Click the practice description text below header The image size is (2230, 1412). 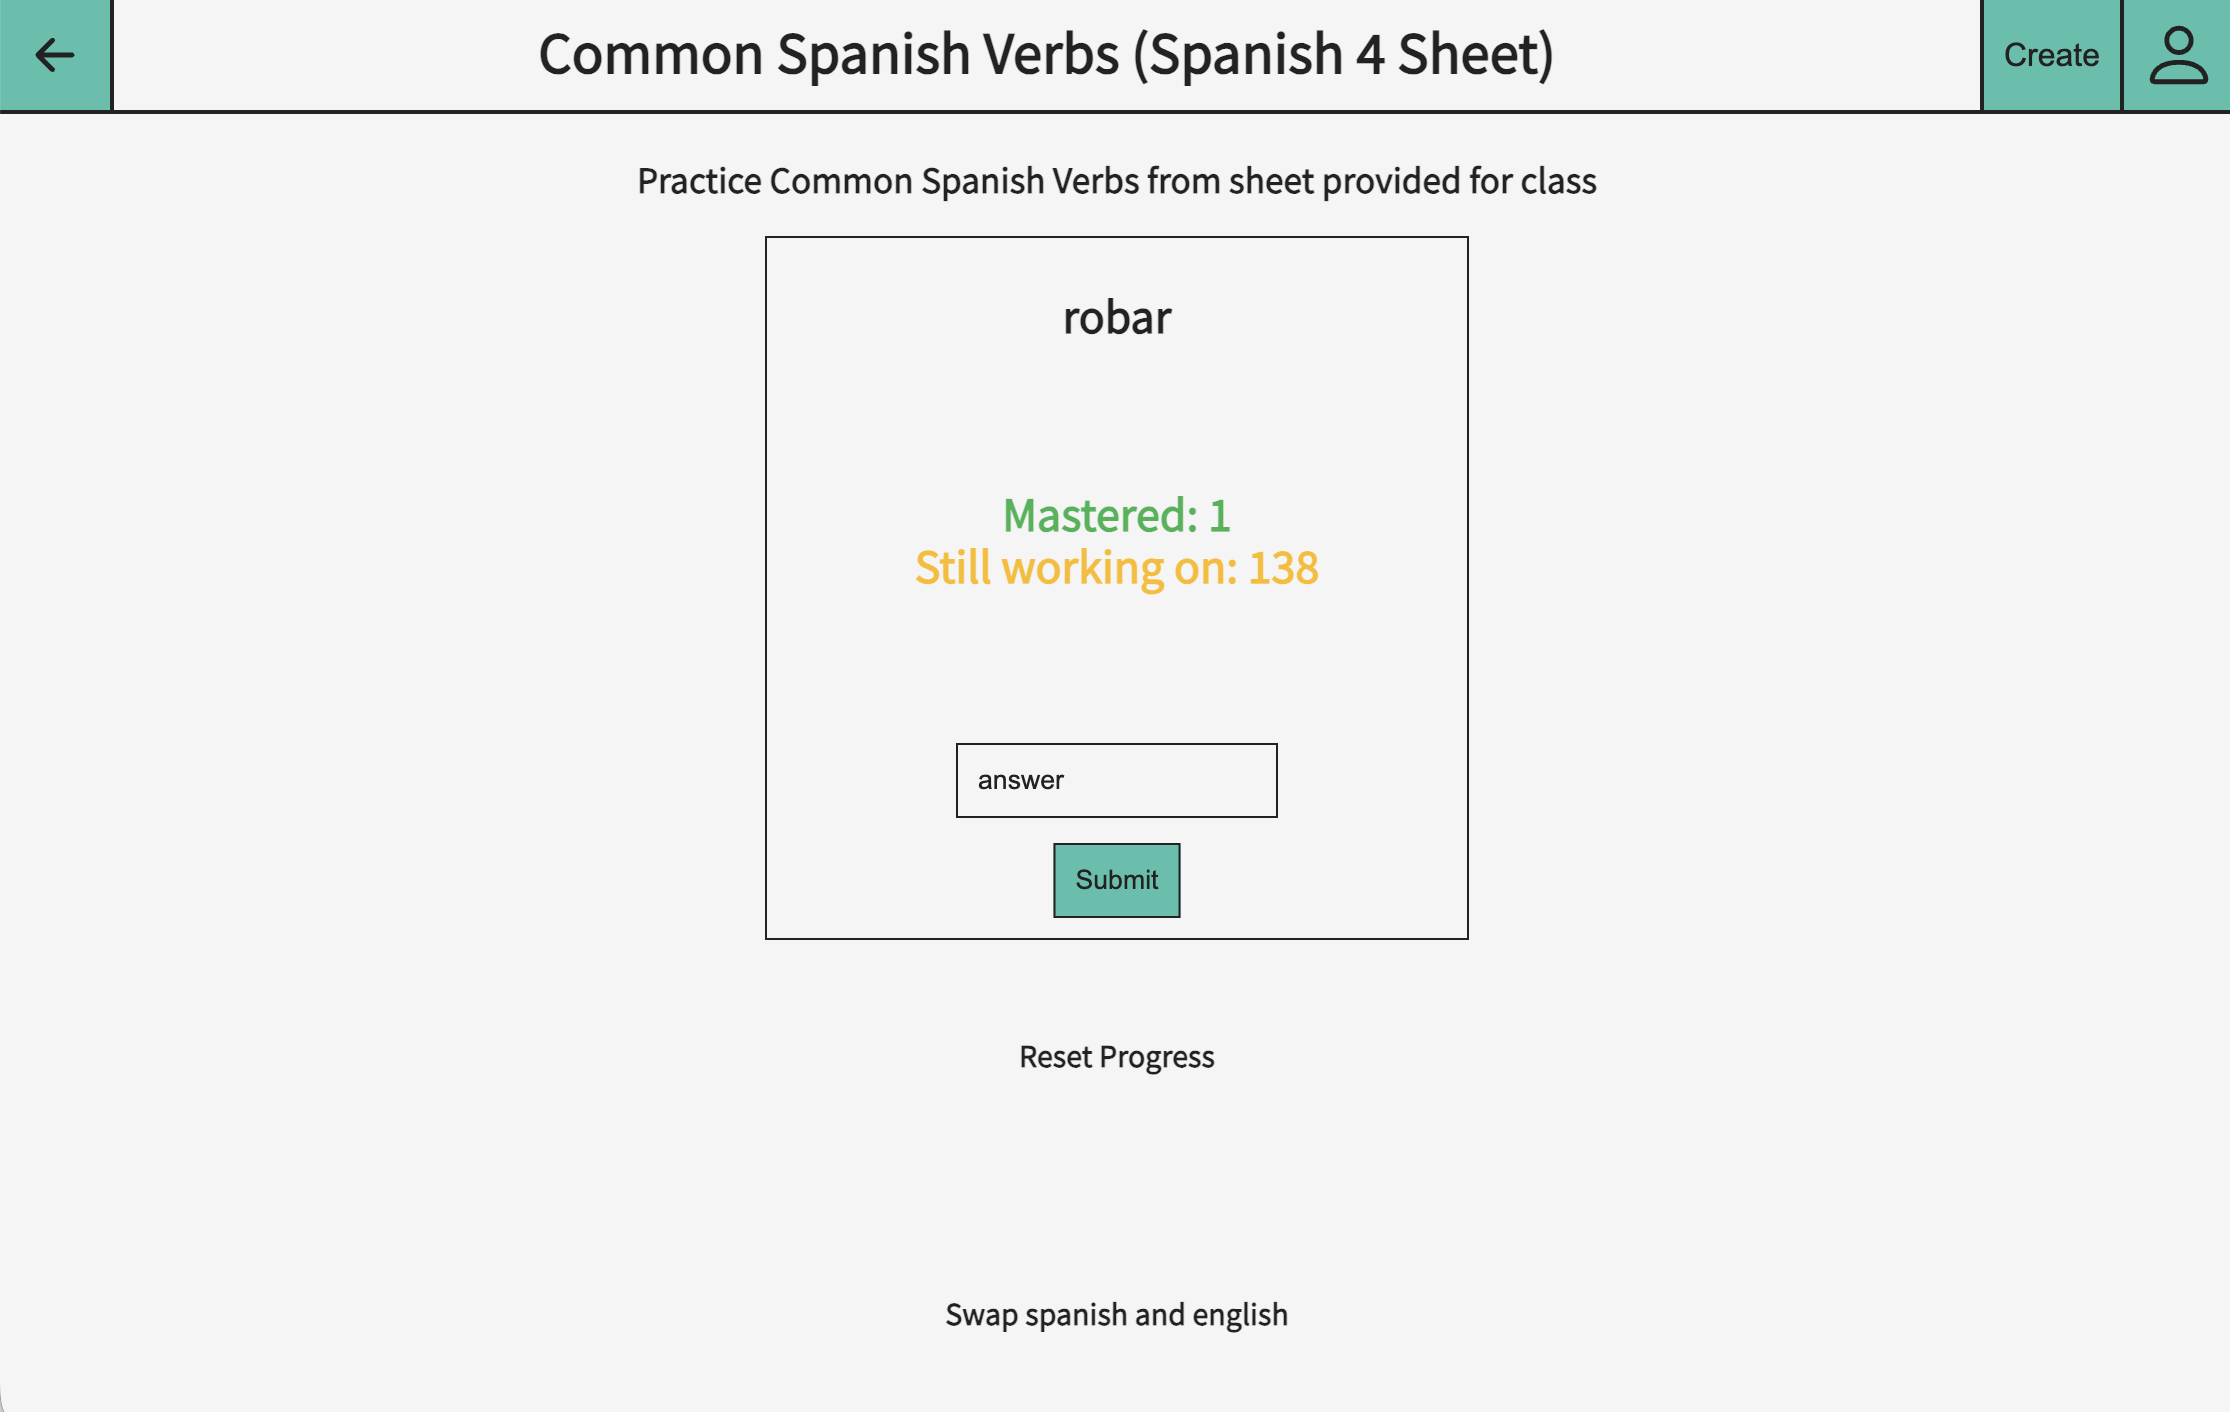coord(1116,181)
